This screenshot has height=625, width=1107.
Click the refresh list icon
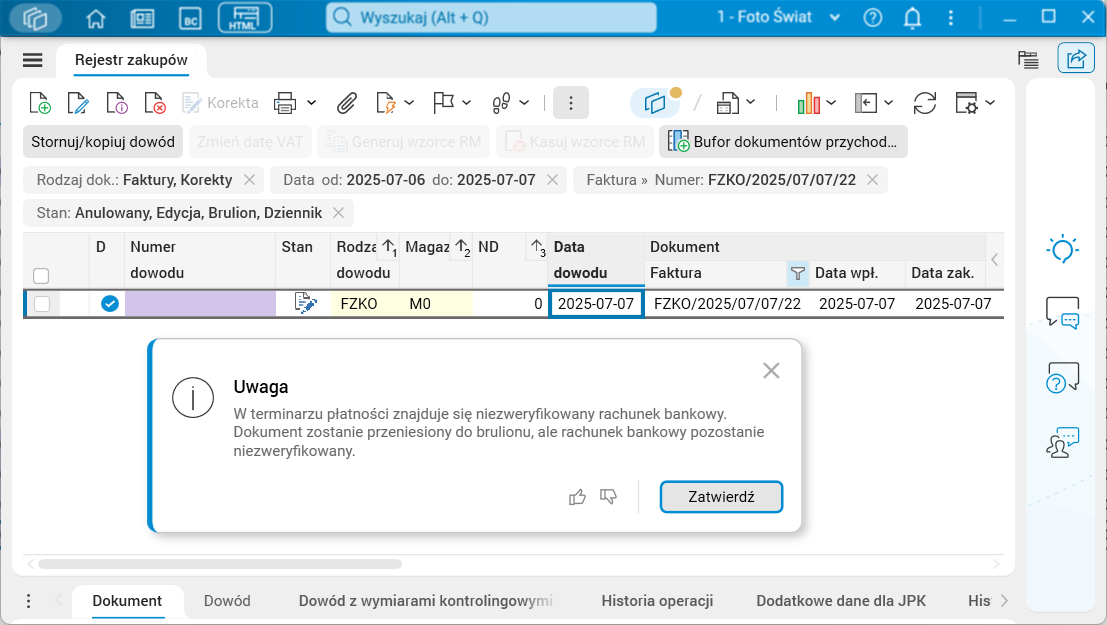[x=924, y=103]
